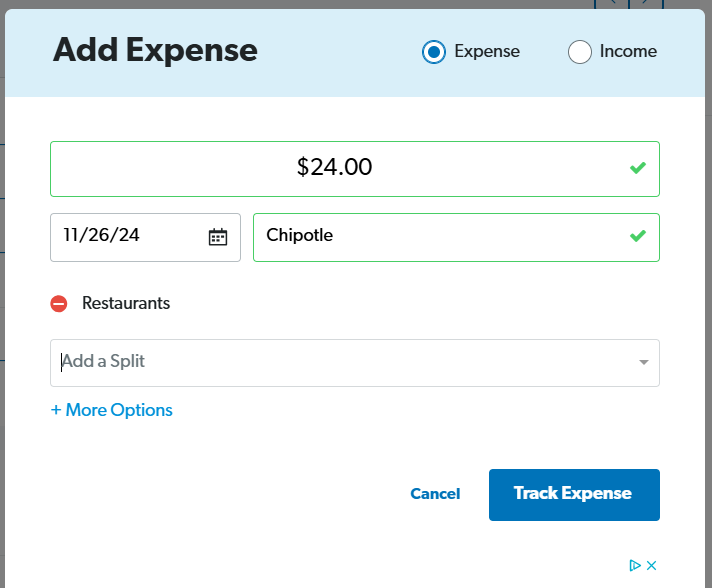Edit the Chipotle merchant field
The height and width of the screenshot is (588, 712).
[456, 237]
